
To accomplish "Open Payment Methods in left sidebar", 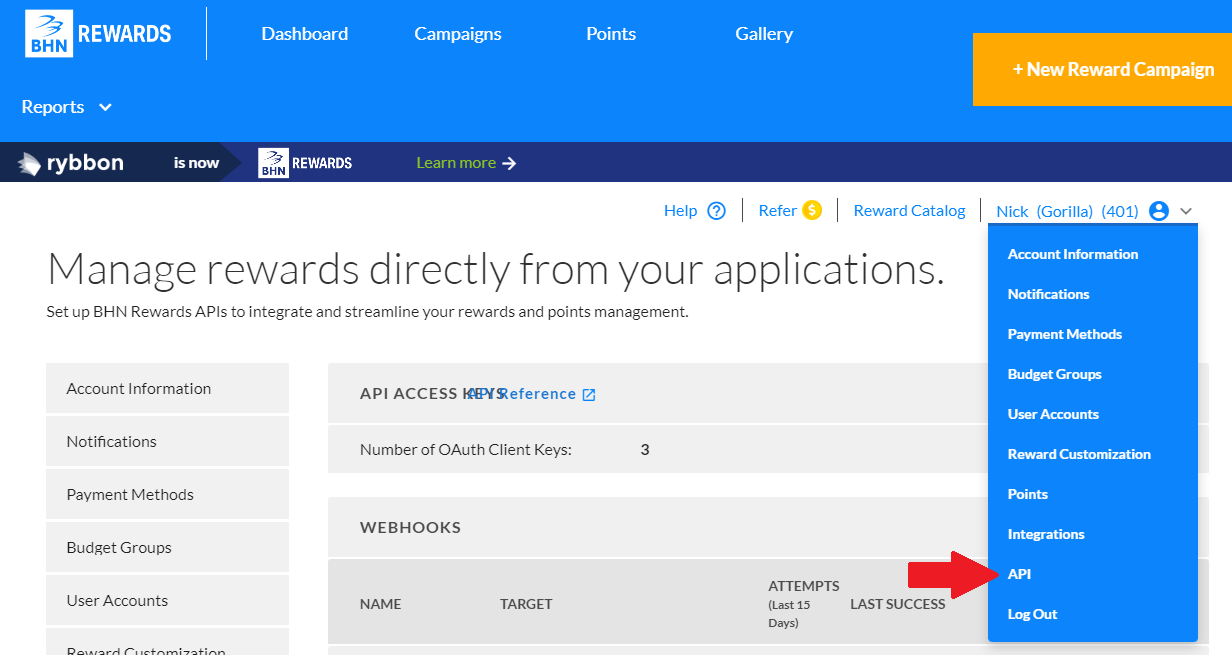I will coord(167,494).
